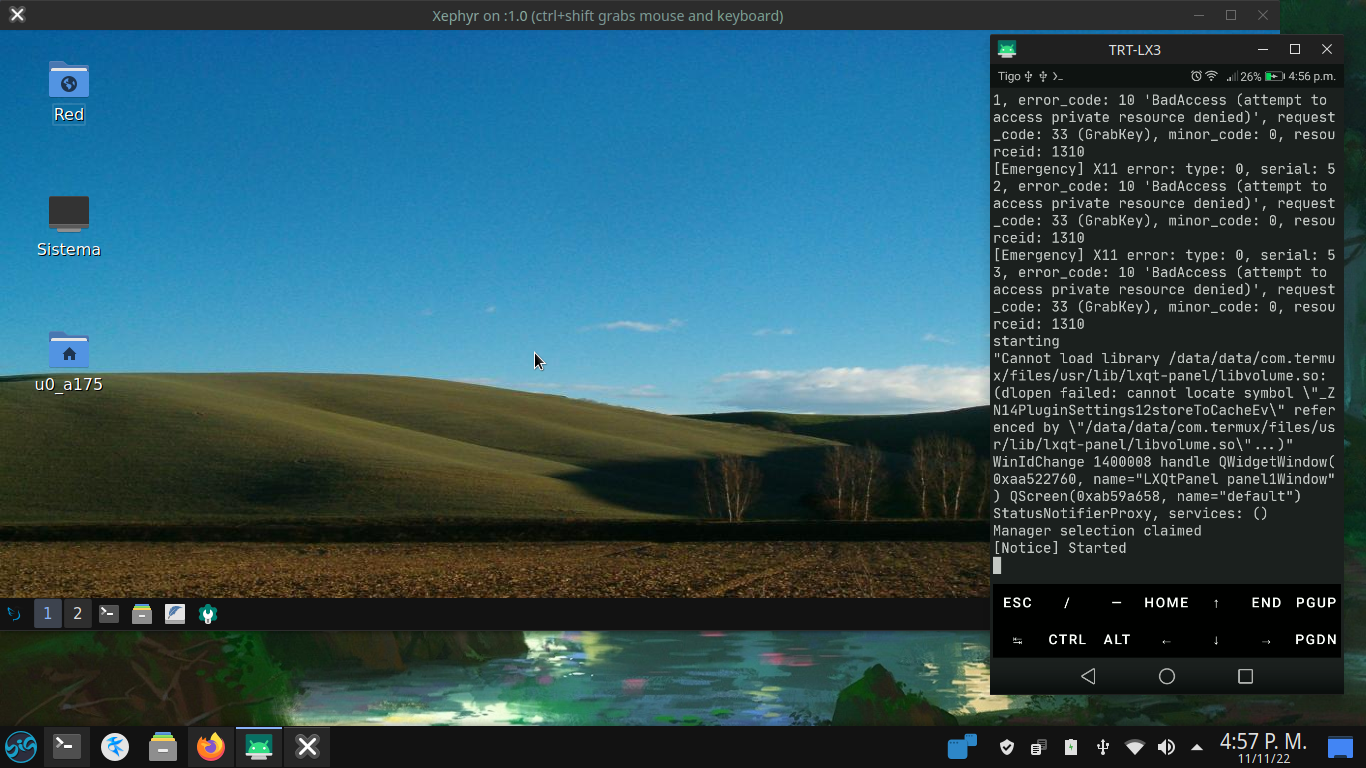Open Wi-Fi network tray icon
This screenshot has width=1366, height=768.
[x=1135, y=747]
